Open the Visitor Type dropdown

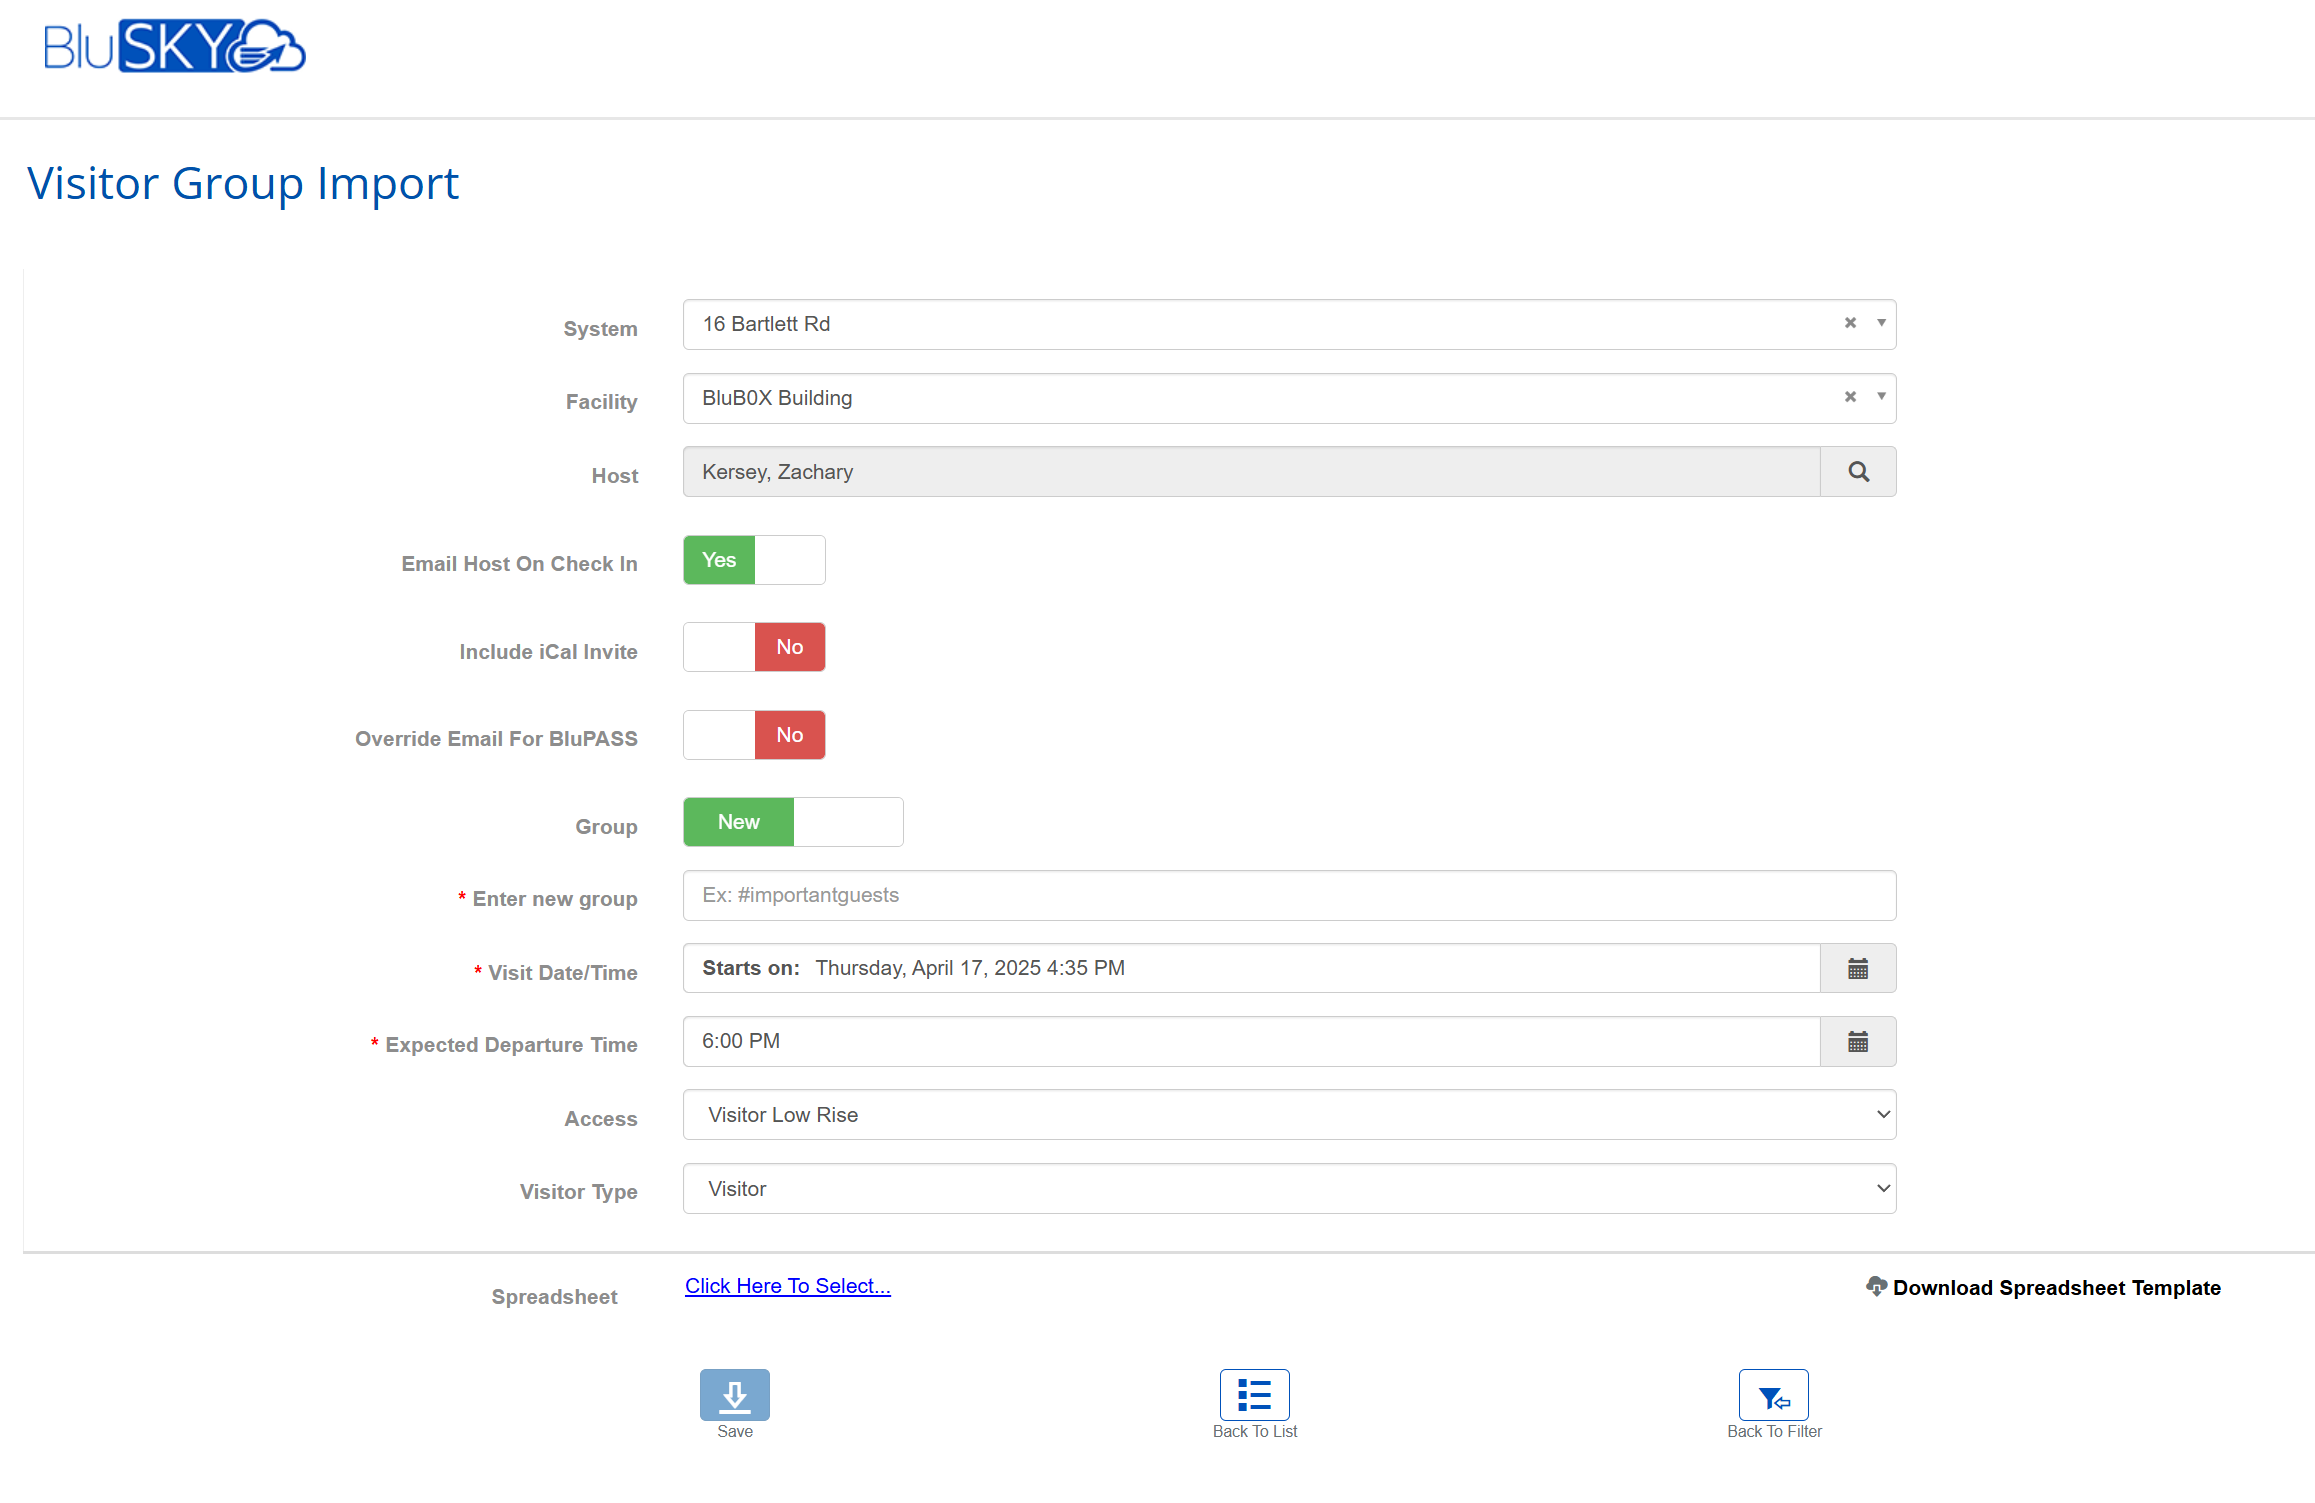tap(1288, 1189)
